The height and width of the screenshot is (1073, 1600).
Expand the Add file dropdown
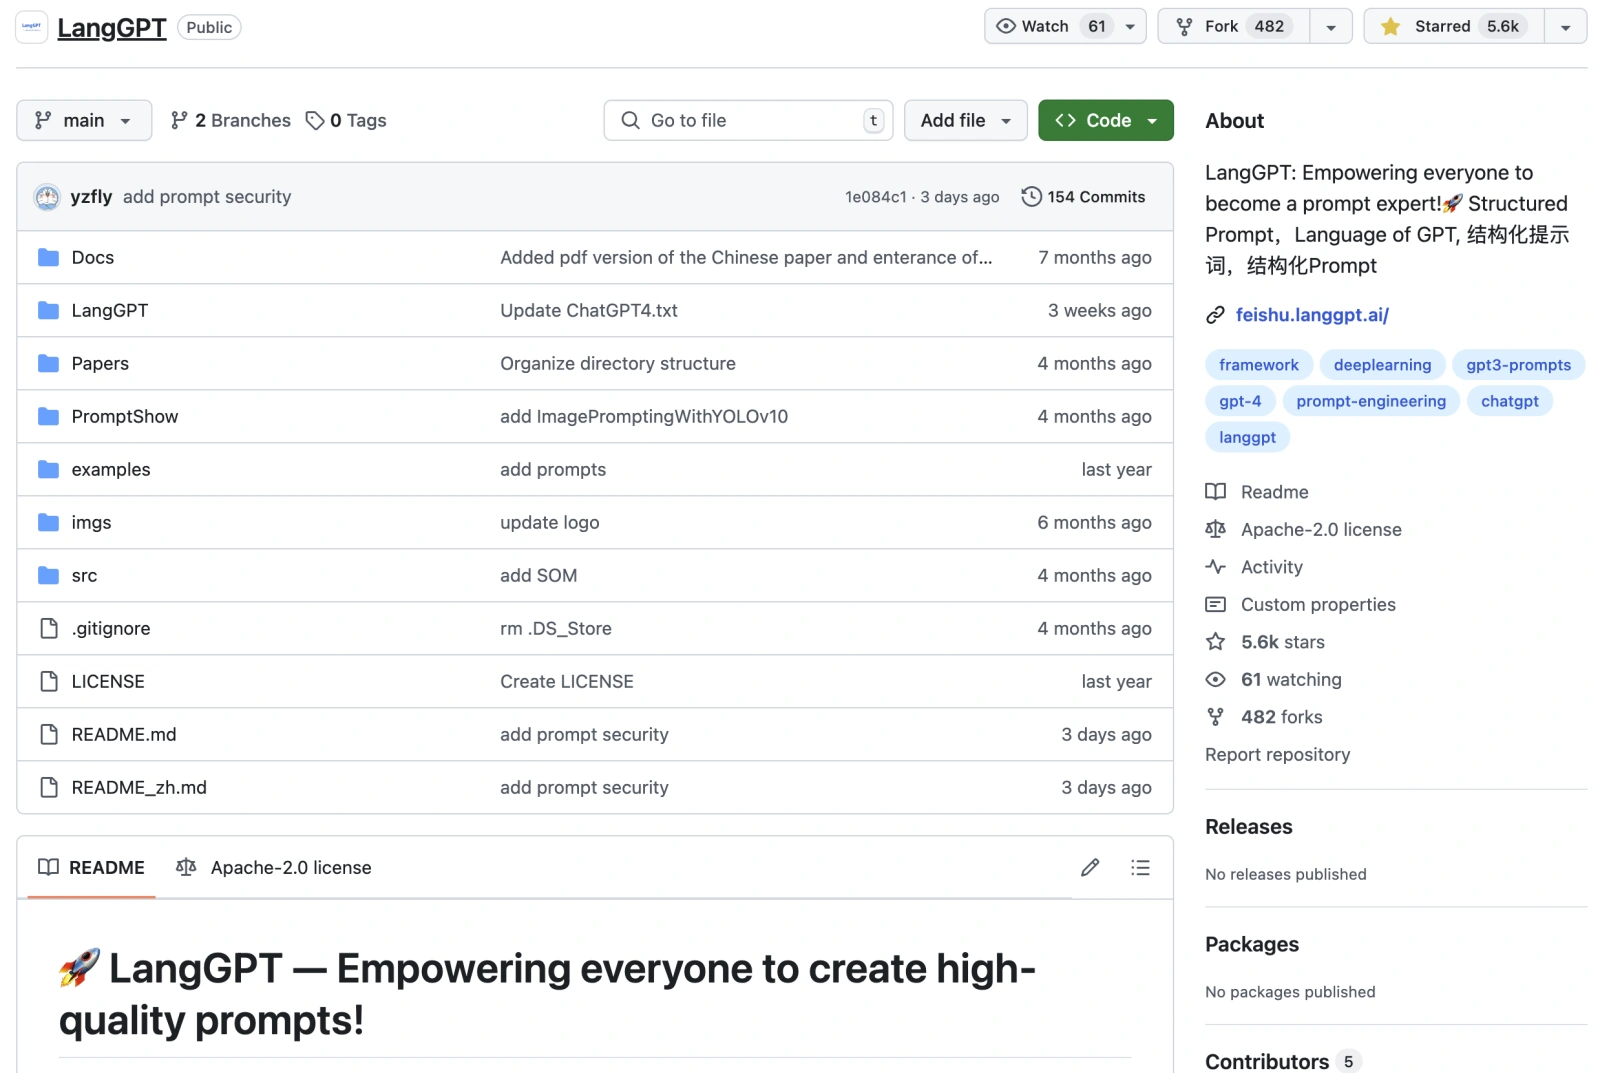coord(965,121)
